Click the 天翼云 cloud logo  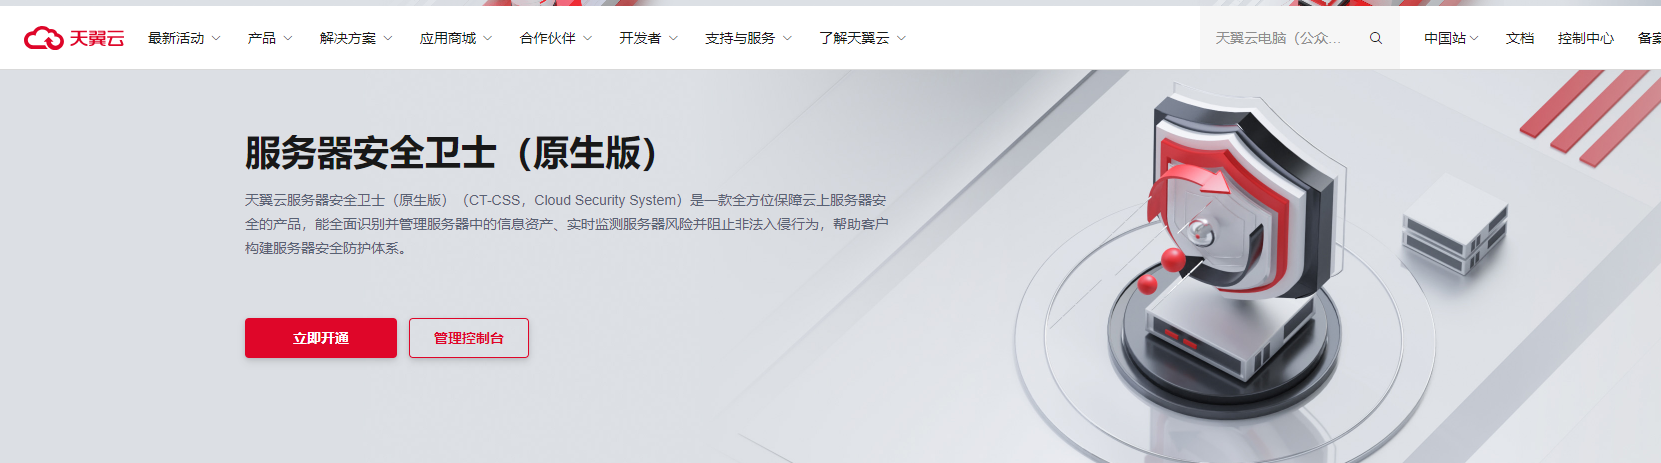[74, 38]
